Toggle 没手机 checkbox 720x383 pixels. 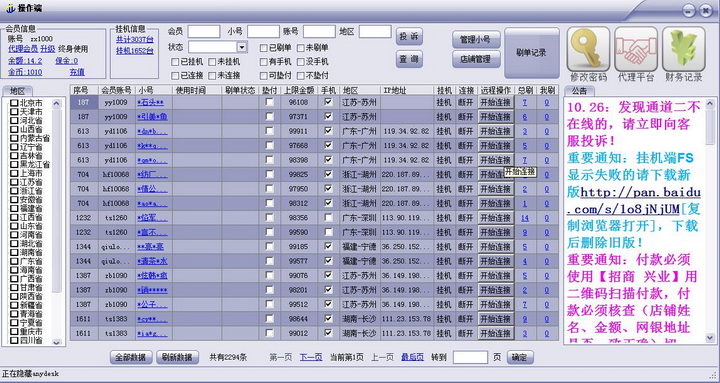click(300, 62)
